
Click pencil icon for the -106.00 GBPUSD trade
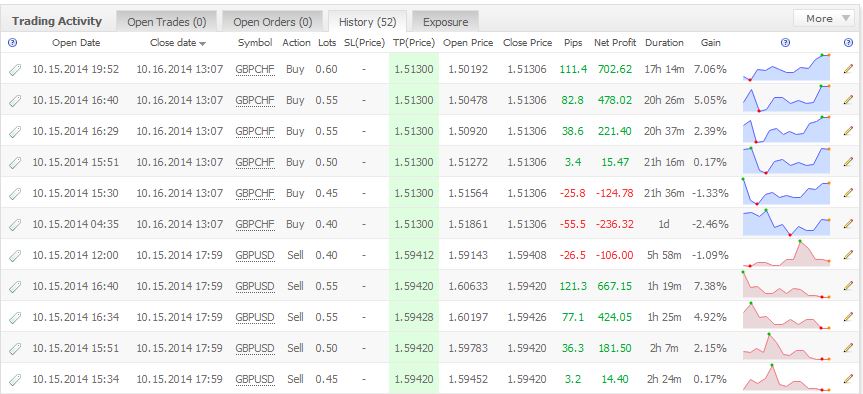[x=848, y=255]
